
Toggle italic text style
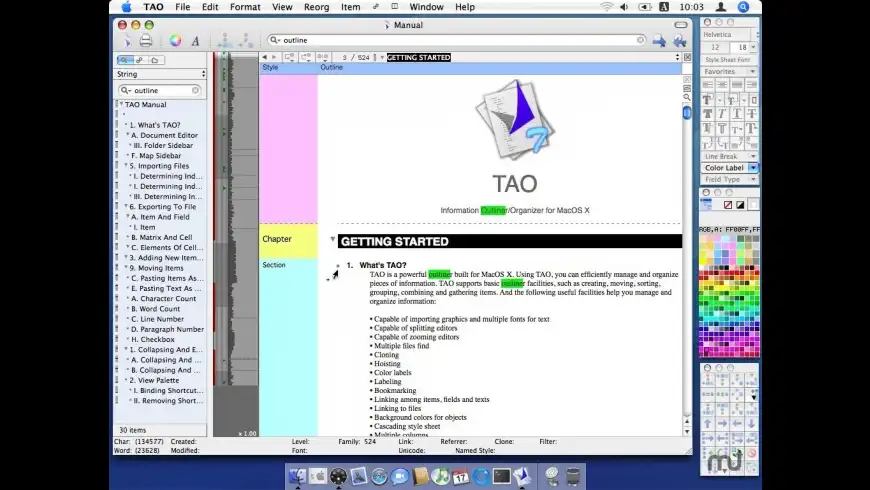(x=722, y=114)
